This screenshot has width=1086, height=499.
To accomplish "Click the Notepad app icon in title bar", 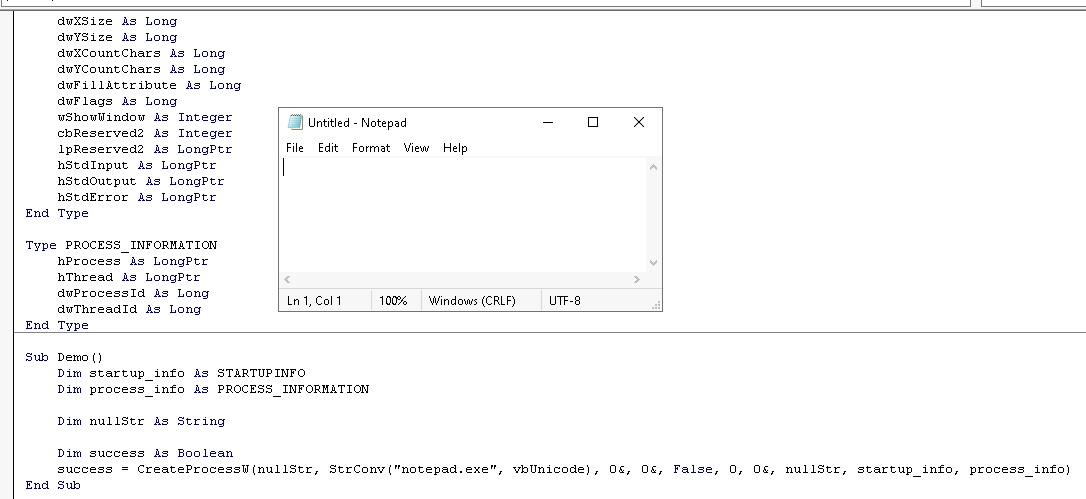I will coord(295,122).
